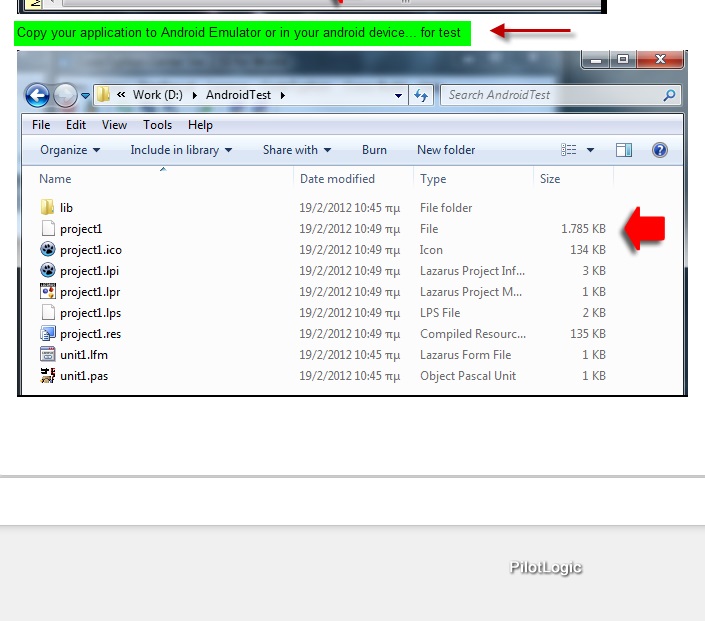Click the Object Pascal Unit type text

click(468, 376)
